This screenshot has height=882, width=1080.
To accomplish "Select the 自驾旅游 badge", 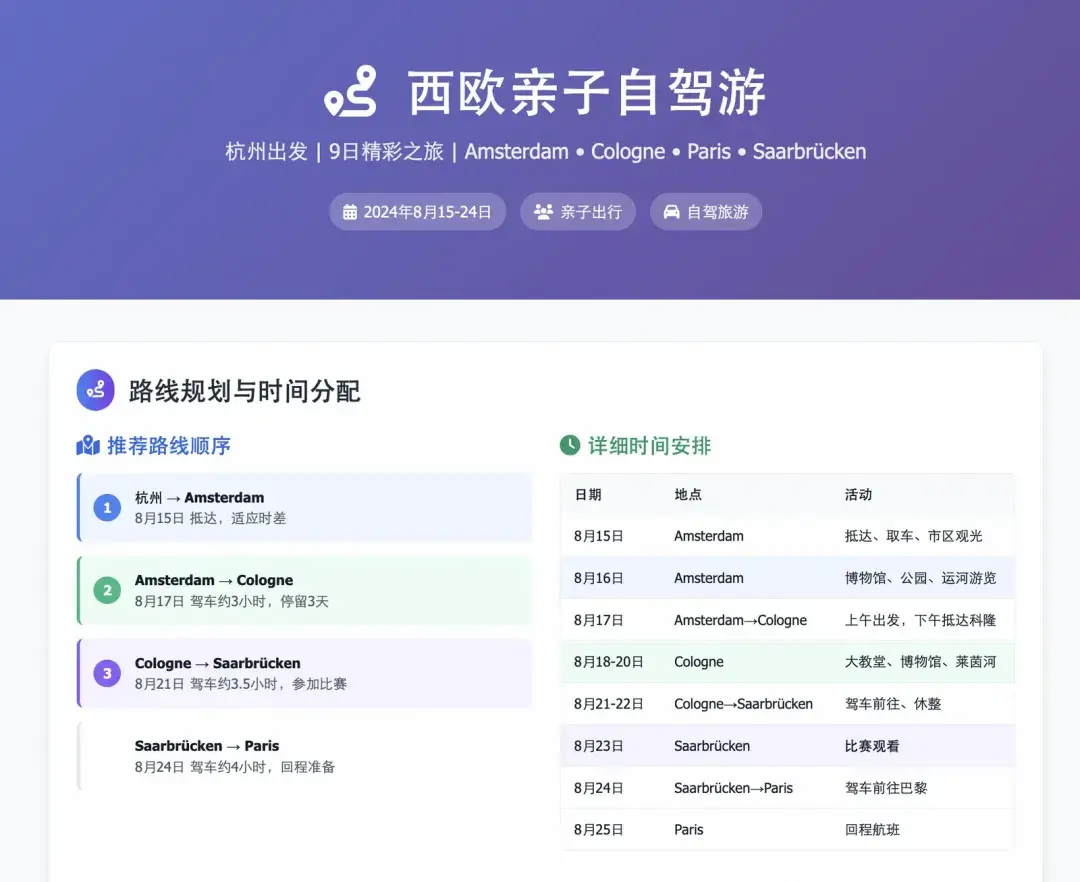I will pyautogui.click(x=706, y=212).
